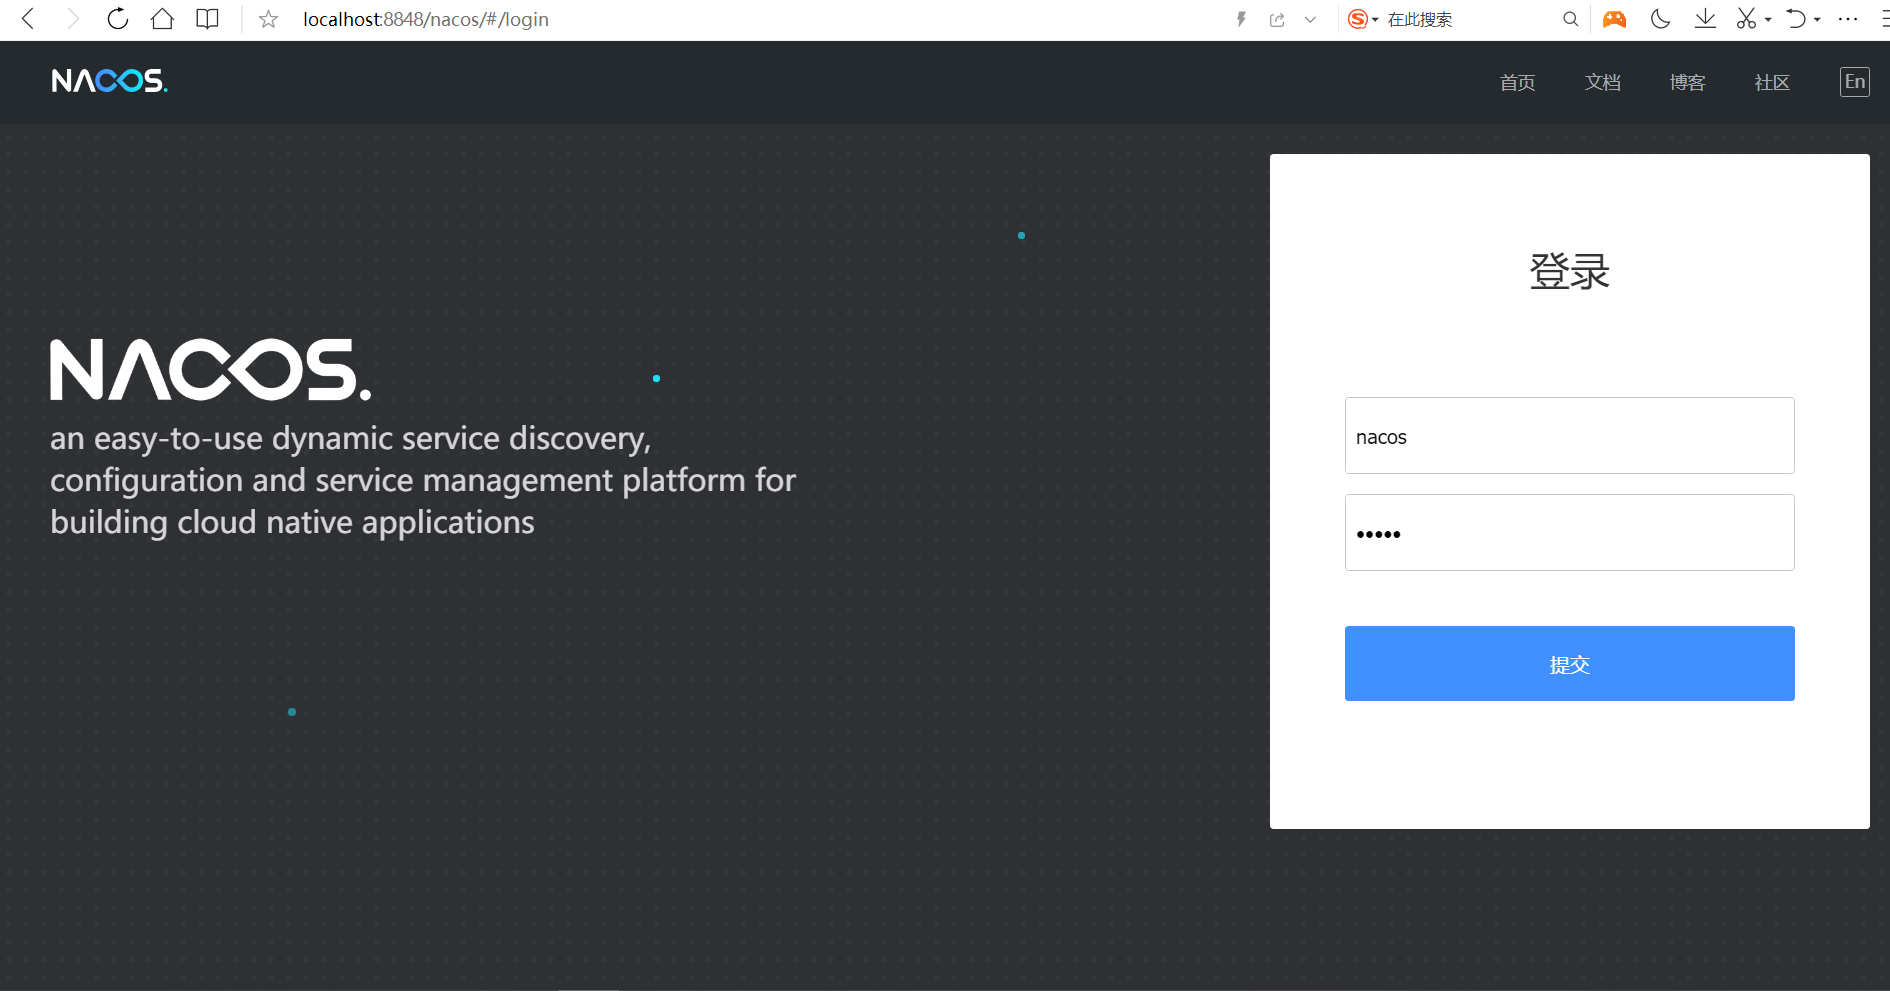The height and width of the screenshot is (991, 1890).
Task: Focus the username field containing nacos
Action: (x=1569, y=436)
